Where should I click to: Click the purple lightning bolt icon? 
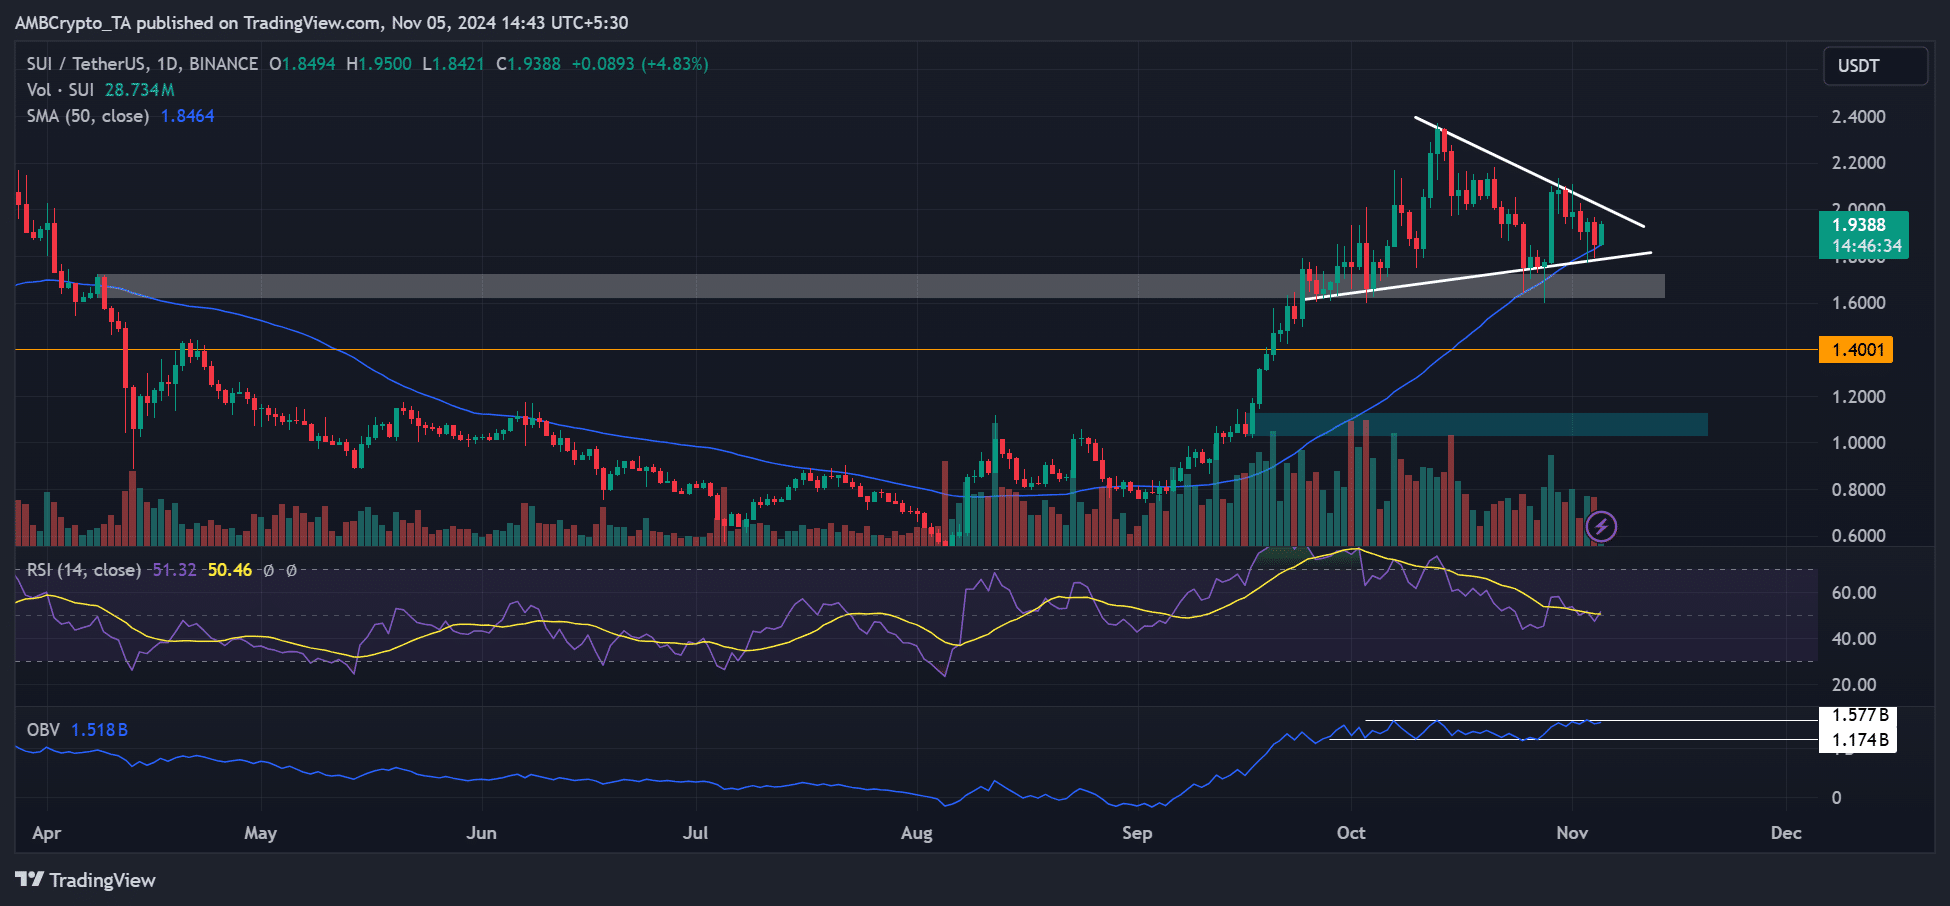point(1601,526)
